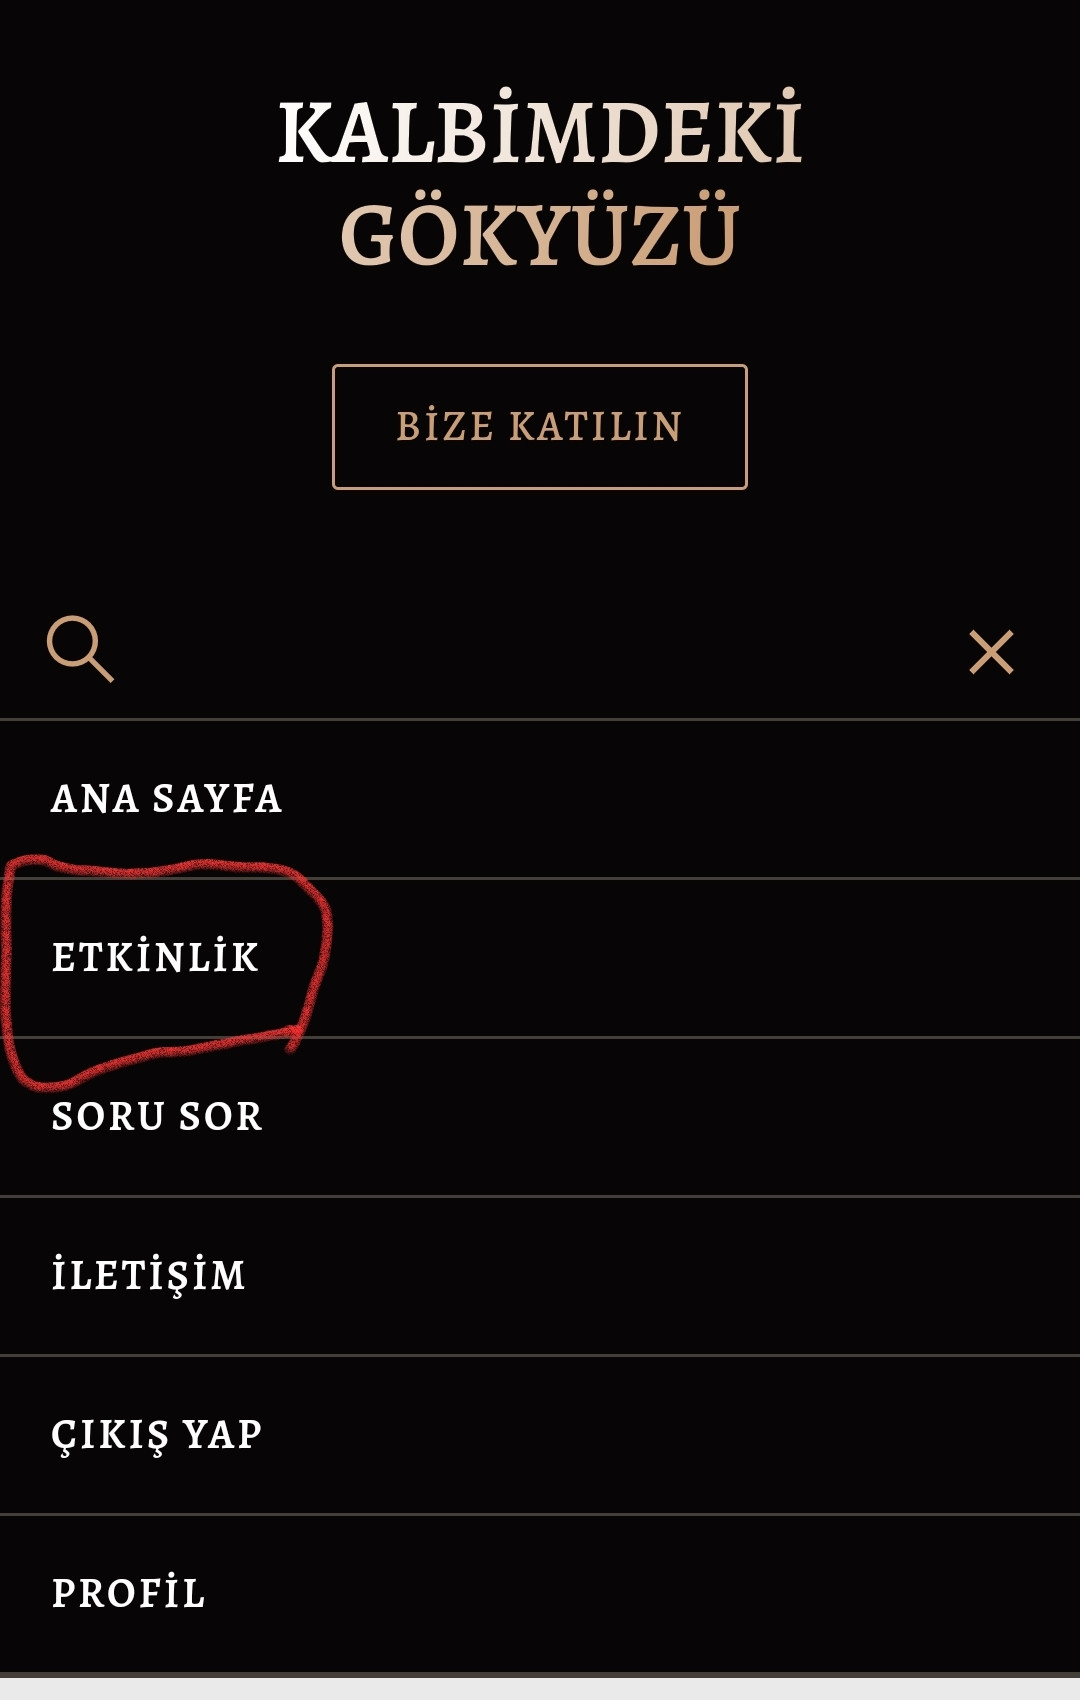Viewport: 1080px width, 1700px height.
Task: Open the ANA SAYFA menu item
Action: click(x=167, y=799)
